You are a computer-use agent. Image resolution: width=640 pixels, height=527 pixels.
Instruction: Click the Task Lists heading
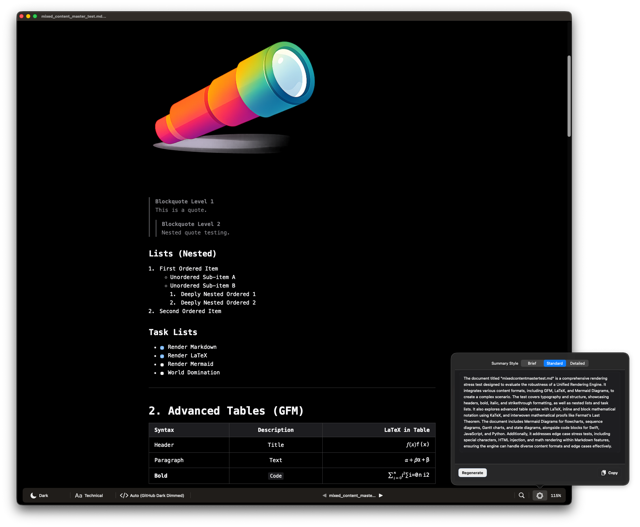173,332
